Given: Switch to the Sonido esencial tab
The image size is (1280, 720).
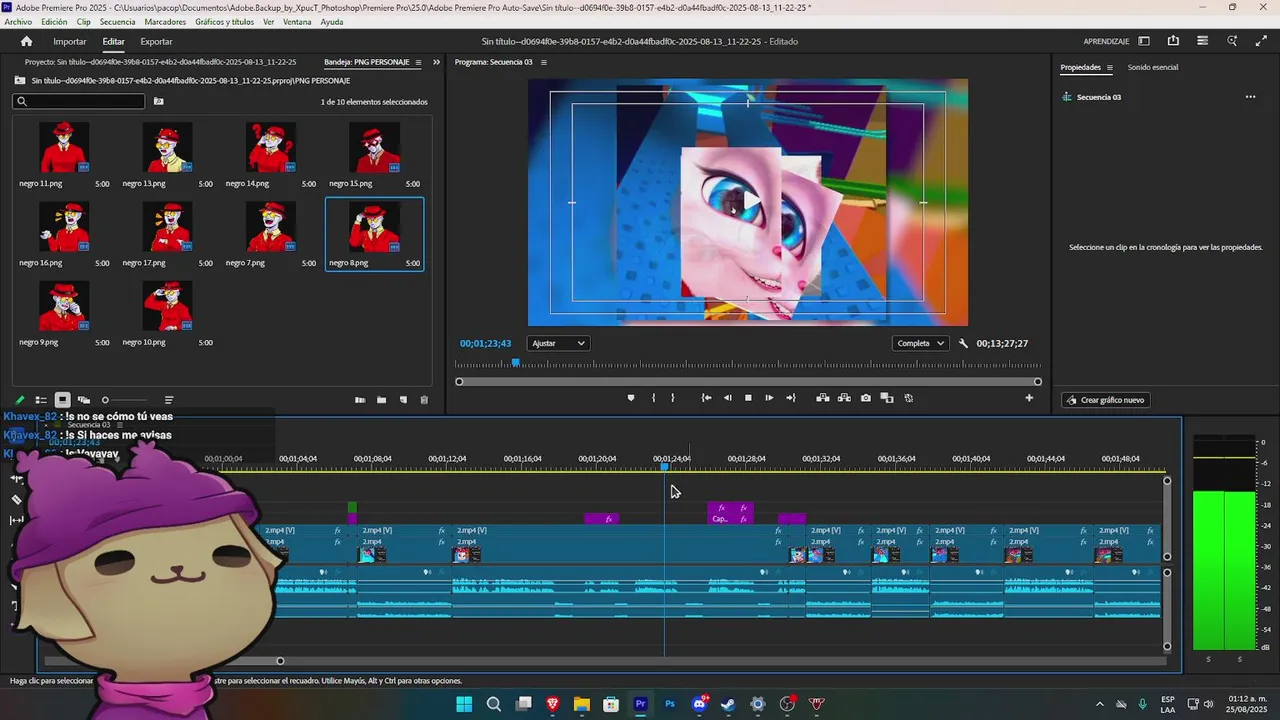Looking at the screenshot, I should pyautogui.click(x=1153, y=67).
